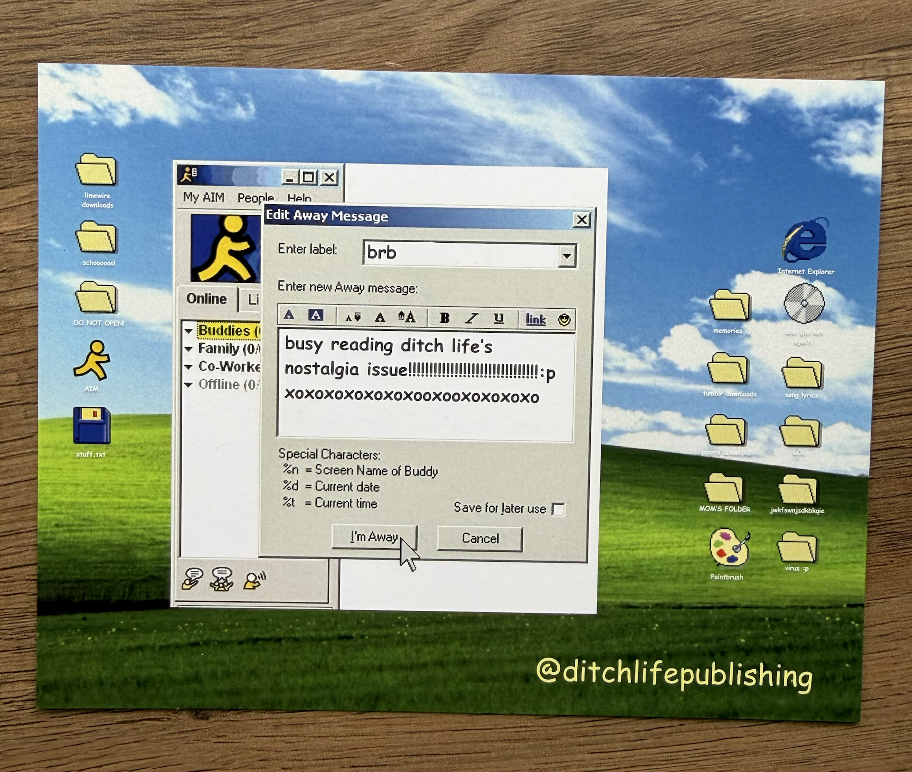Select the shrink font size icon

click(352, 317)
